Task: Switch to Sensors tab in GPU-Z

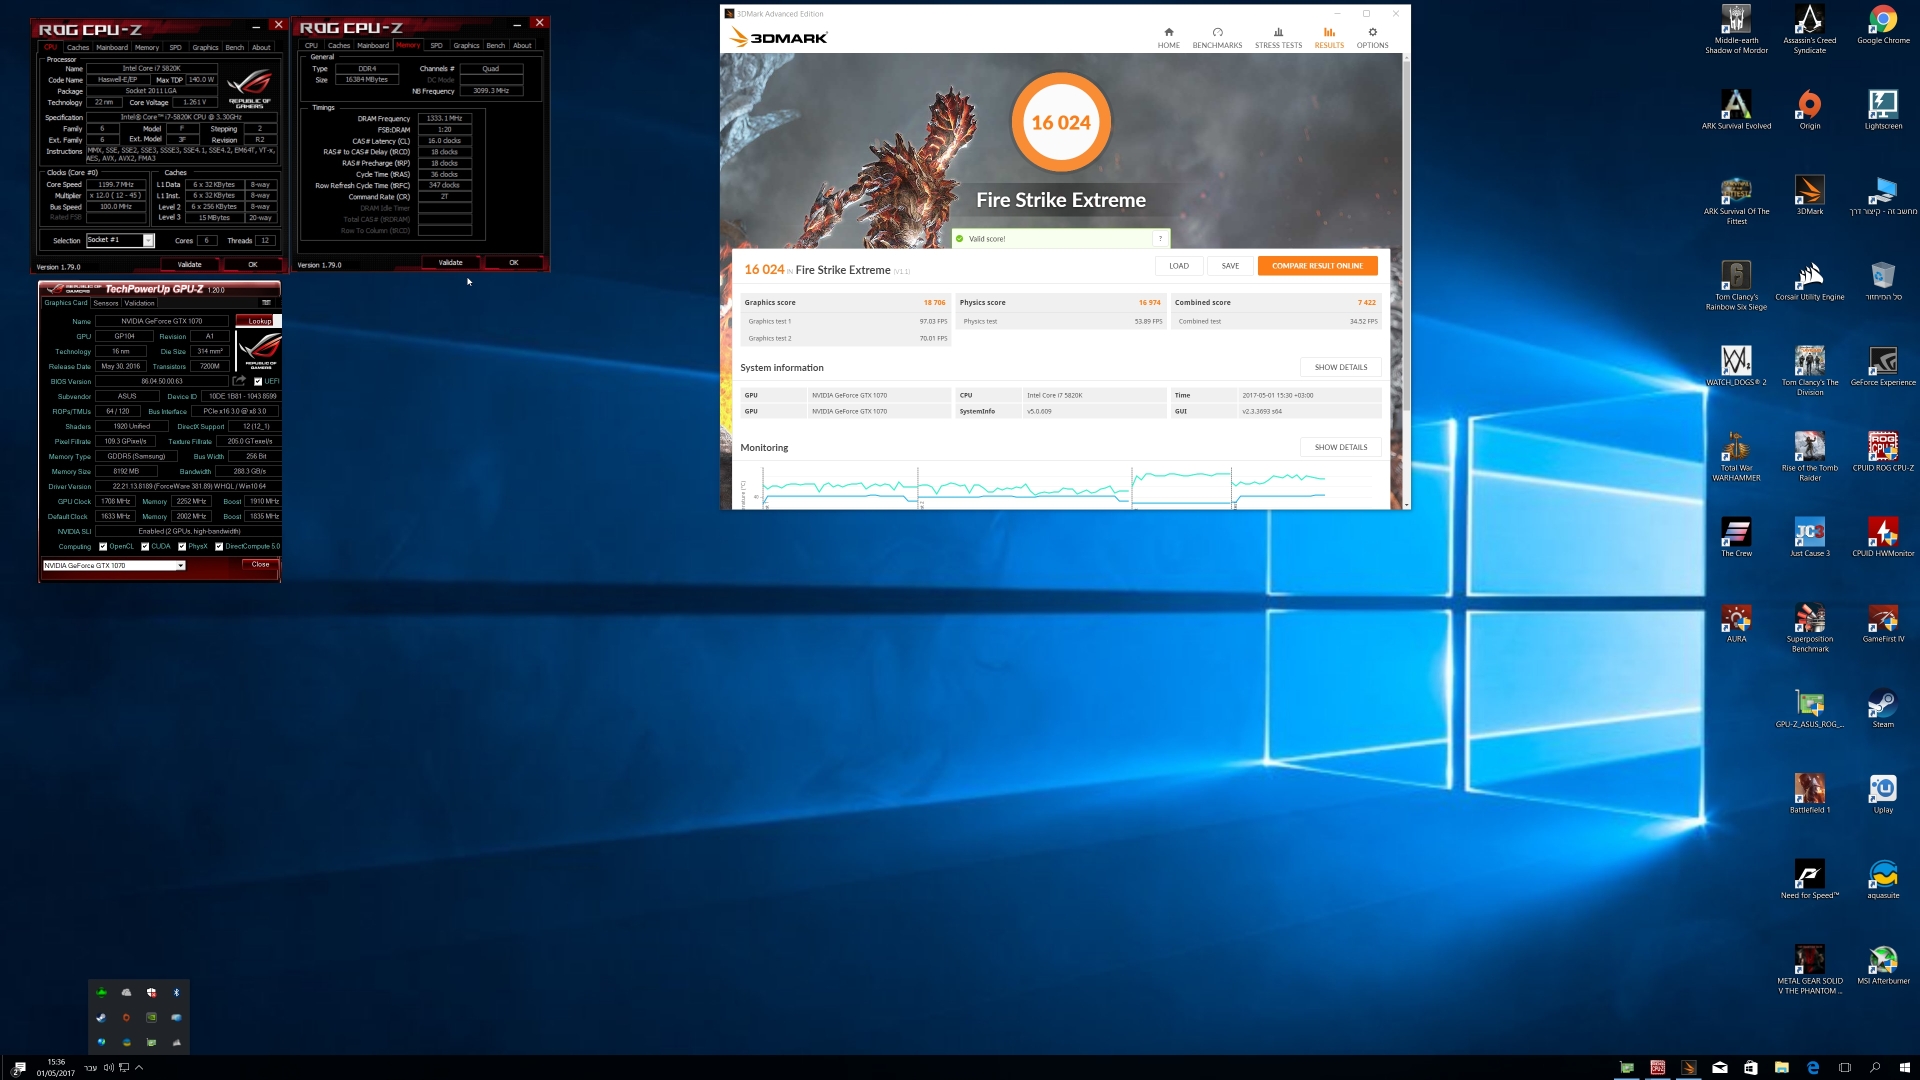Action: click(105, 303)
